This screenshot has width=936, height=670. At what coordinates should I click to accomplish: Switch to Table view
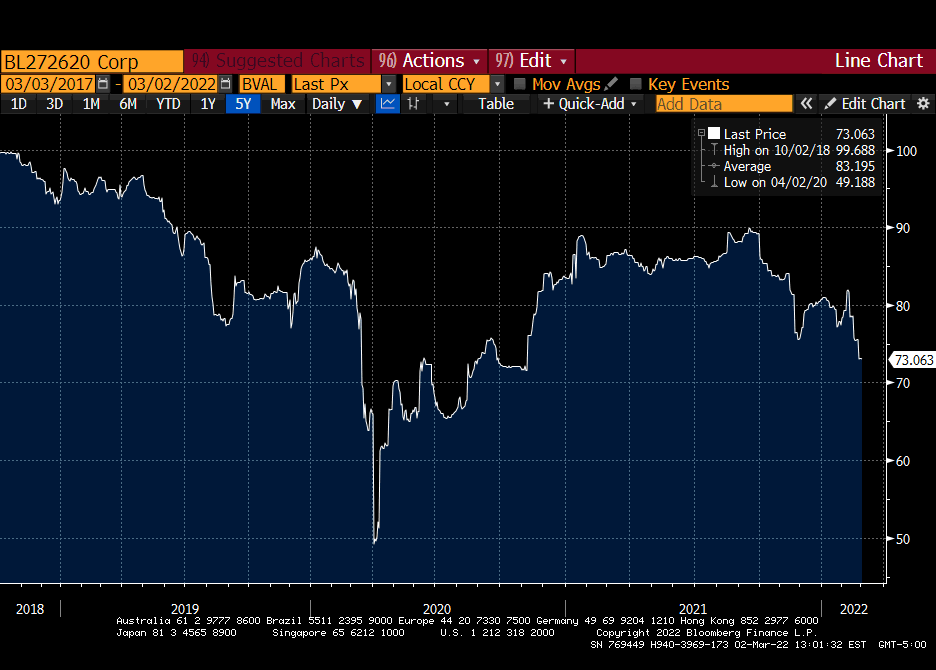pos(495,104)
